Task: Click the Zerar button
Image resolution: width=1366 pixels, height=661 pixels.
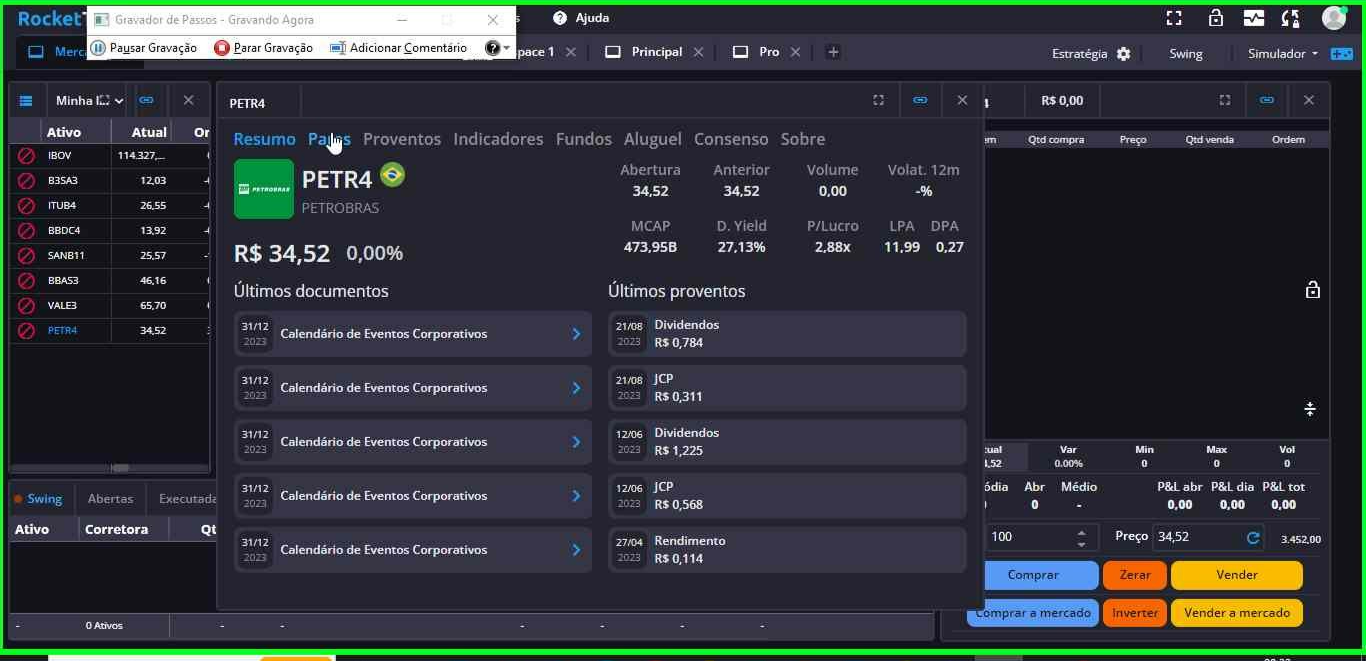Action: pos(1135,575)
